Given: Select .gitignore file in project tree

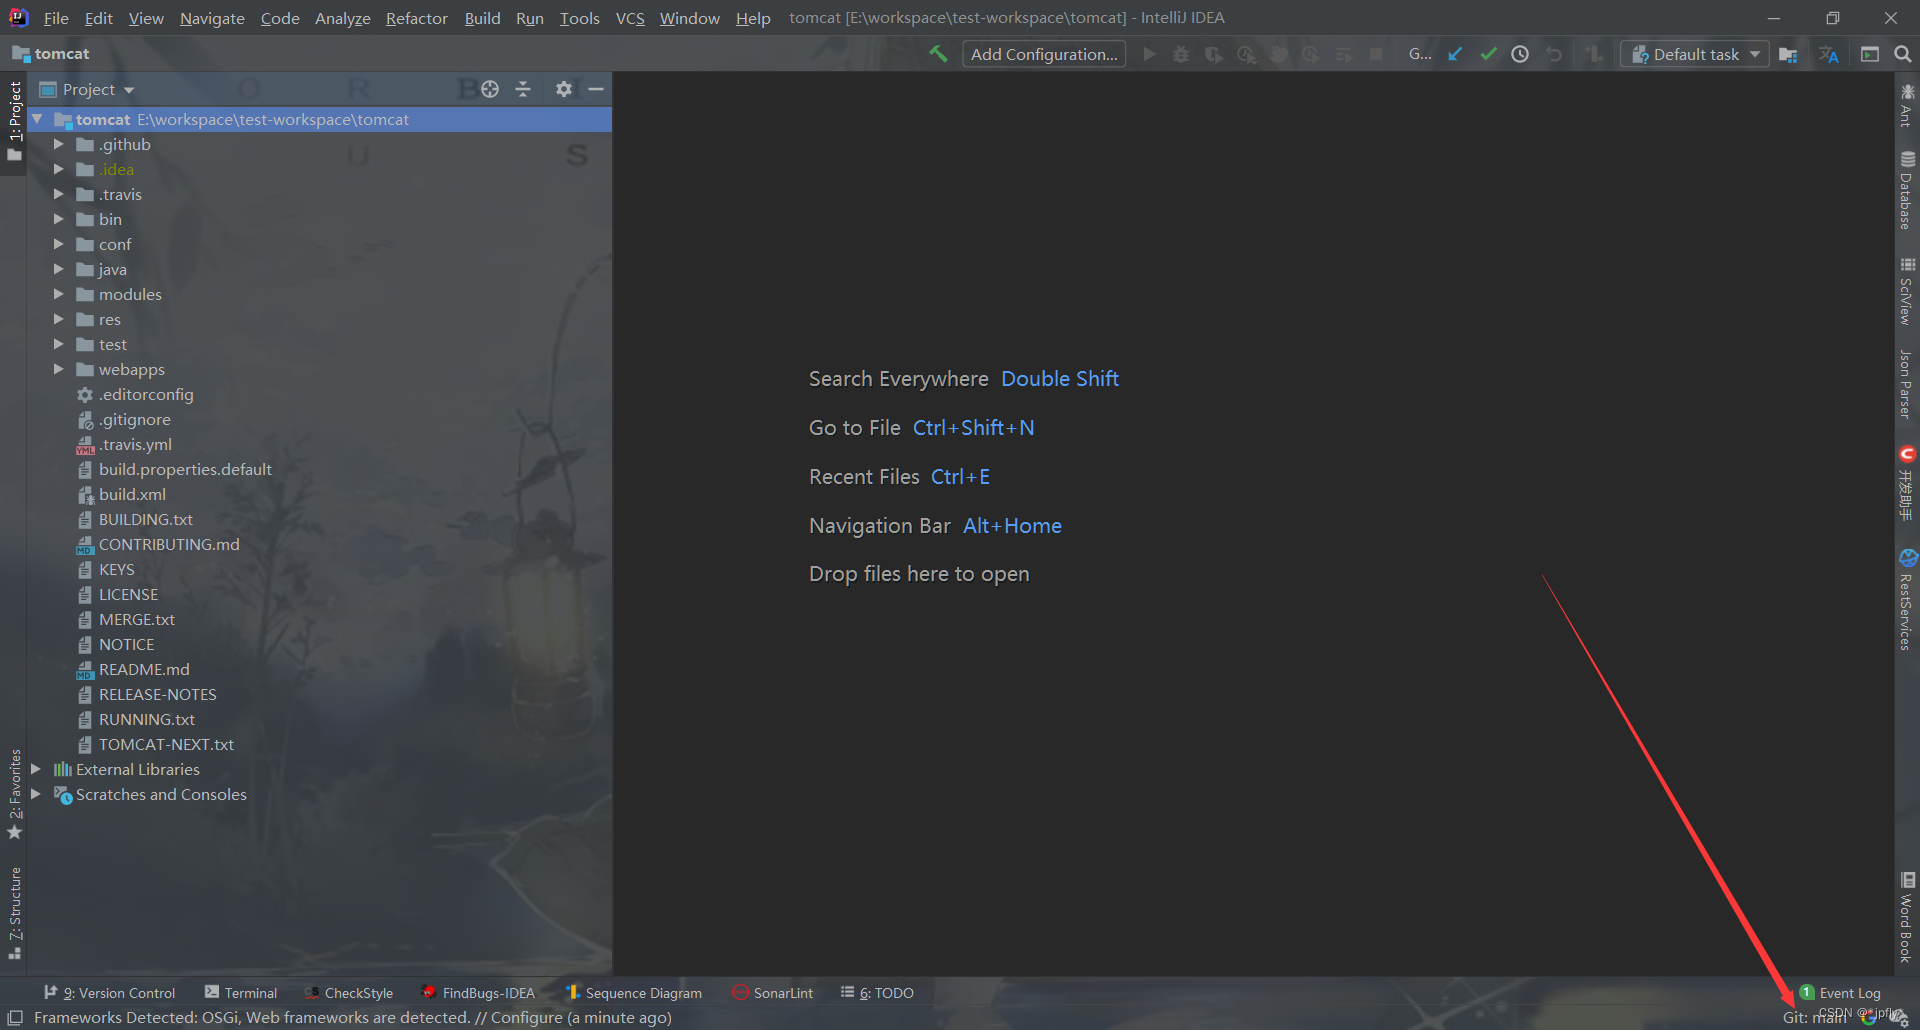Looking at the screenshot, I should coord(134,419).
